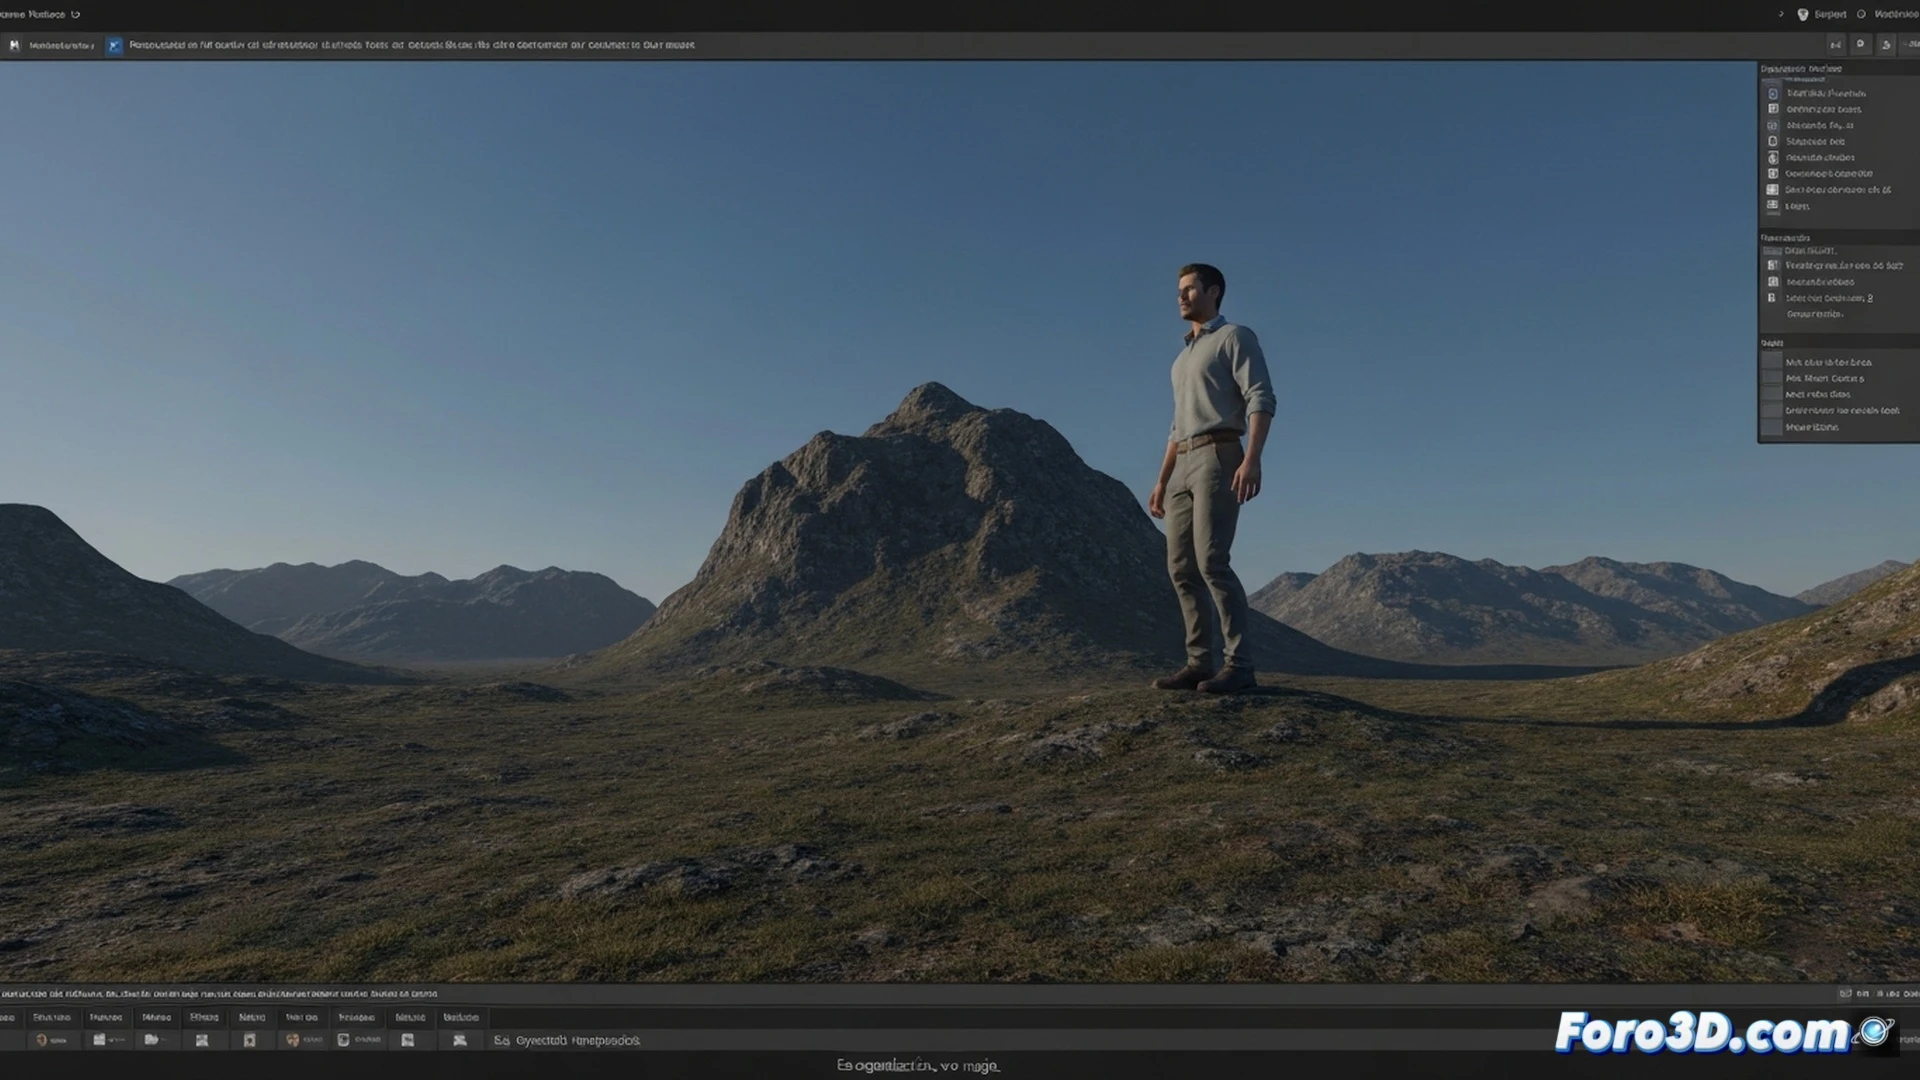Click the orange face icon in the bottom icon row
Viewport: 1920px width, 1080px height.
(293, 1040)
